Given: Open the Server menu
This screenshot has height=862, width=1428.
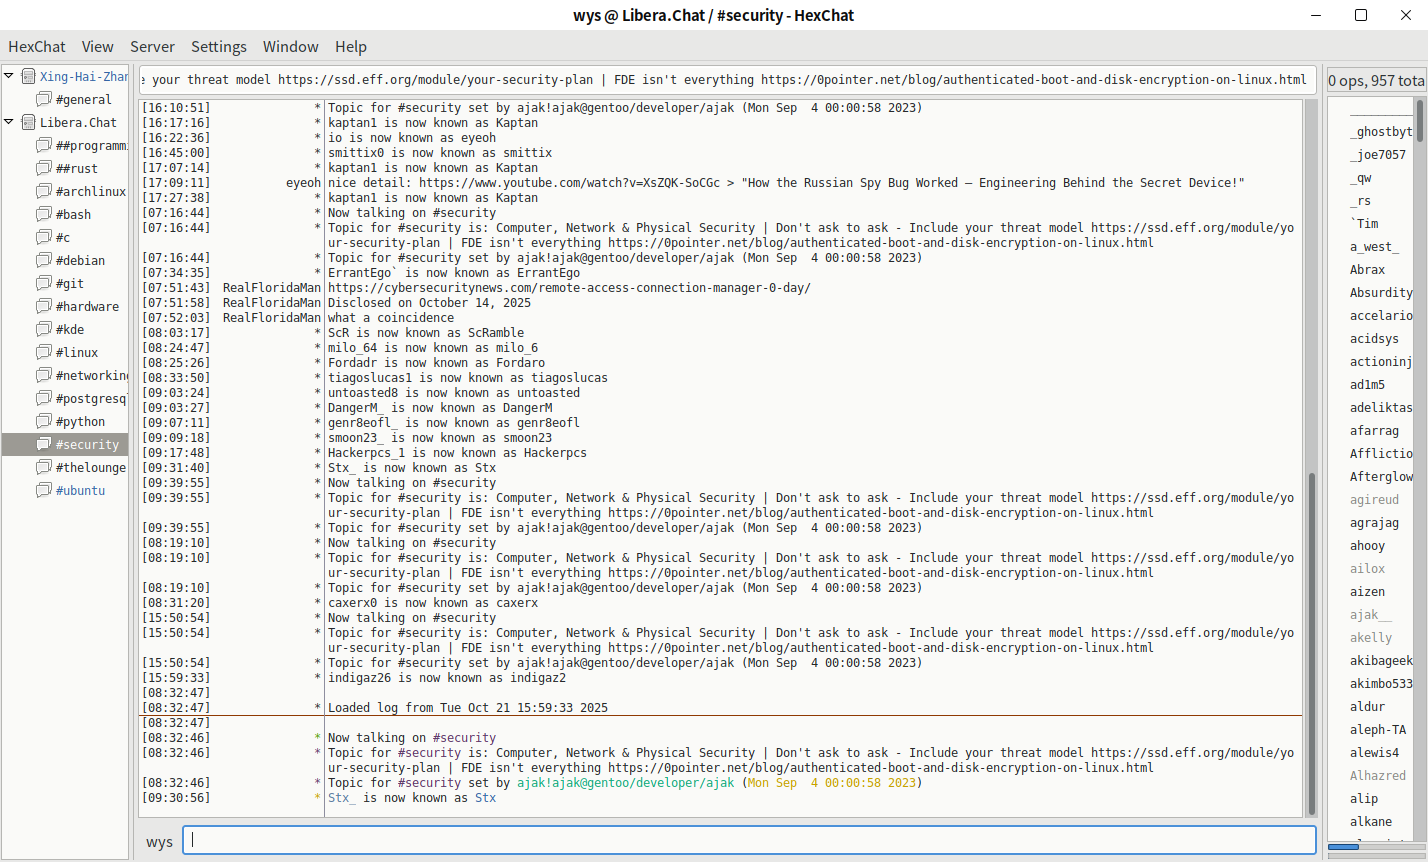Looking at the screenshot, I should [x=152, y=46].
